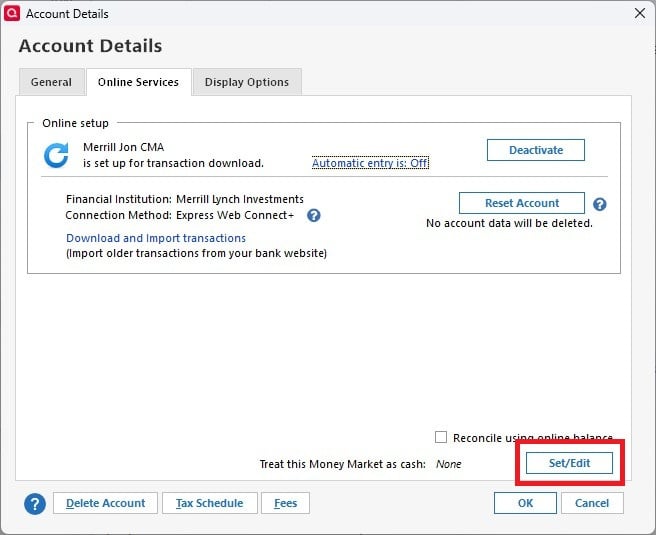The width and height of the screenshot is (656, 535).
Task: Click 'Treat this Money Market as cash:' label
Action: tap(343, 464)
